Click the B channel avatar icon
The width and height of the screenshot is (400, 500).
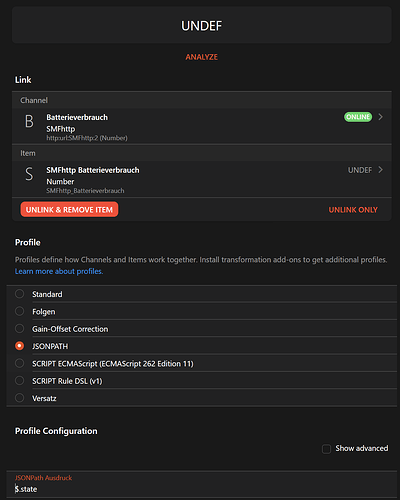tap(29, 121)
